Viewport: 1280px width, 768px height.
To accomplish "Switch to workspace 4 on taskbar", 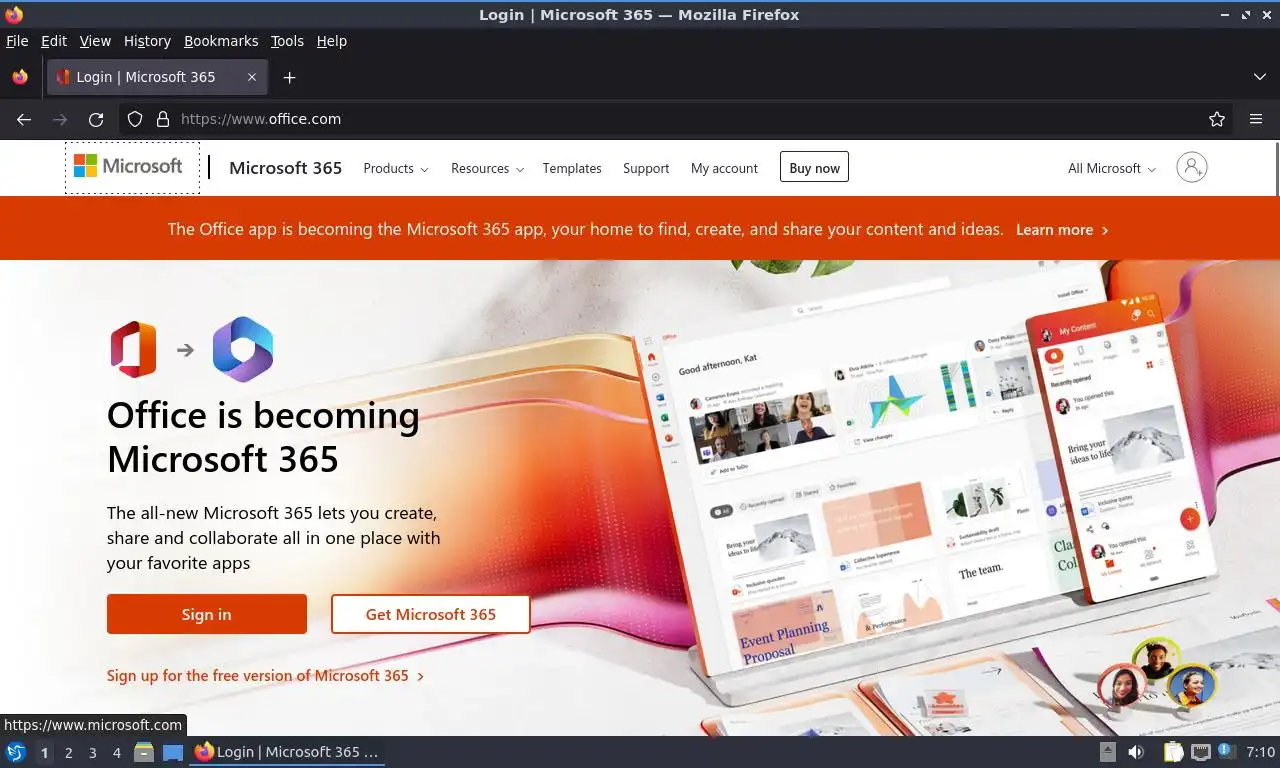I will 117,753.
